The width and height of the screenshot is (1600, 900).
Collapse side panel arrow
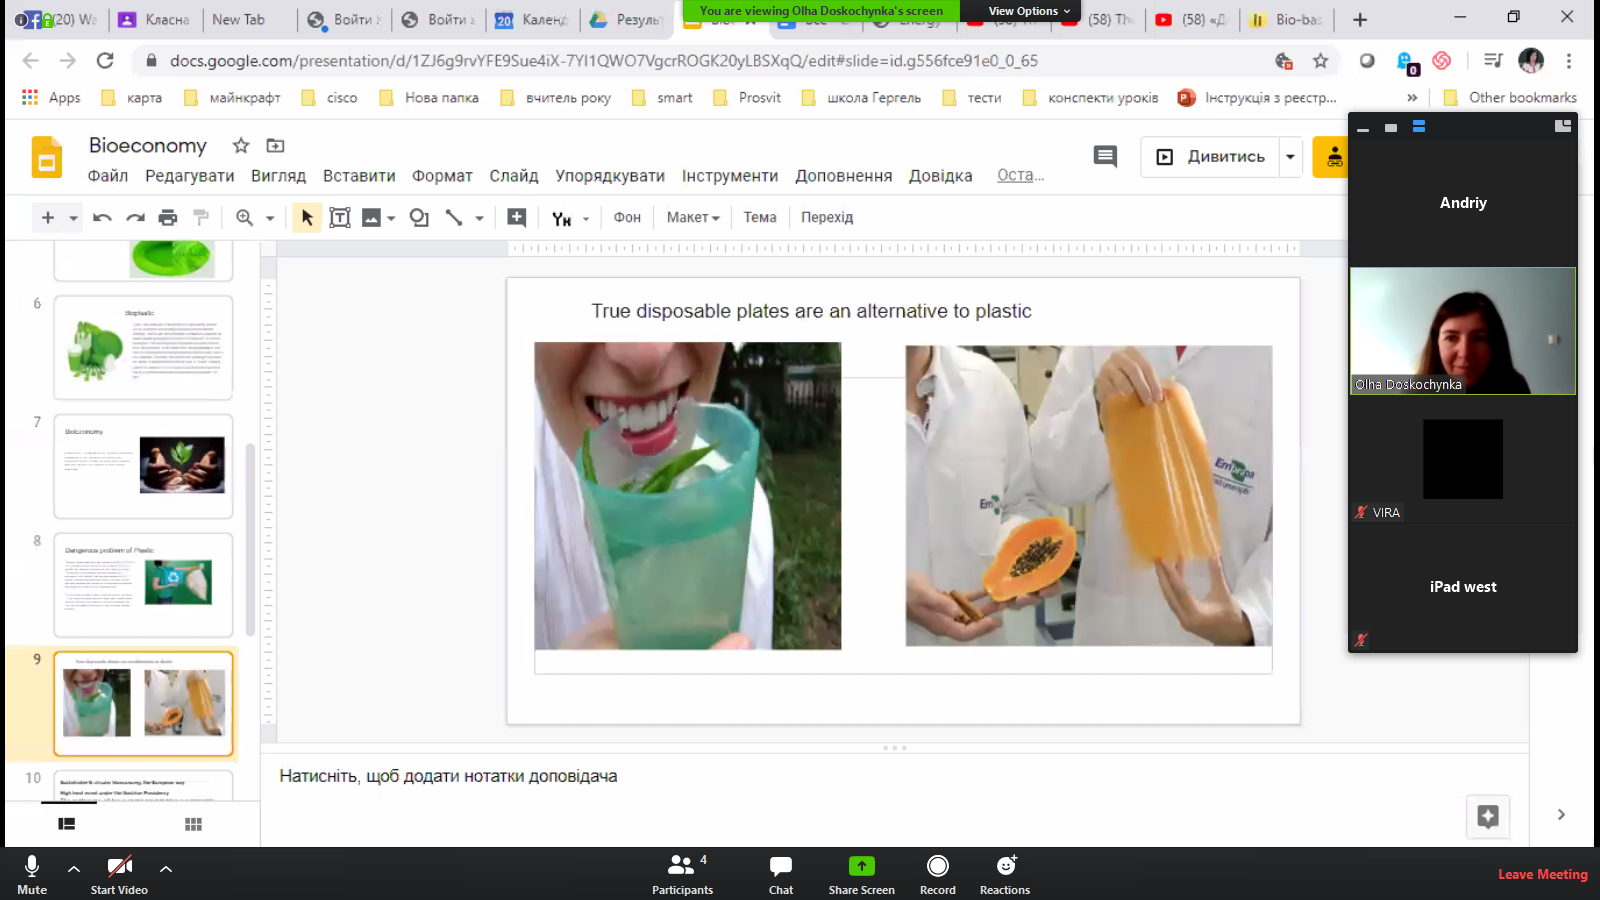1561,815
